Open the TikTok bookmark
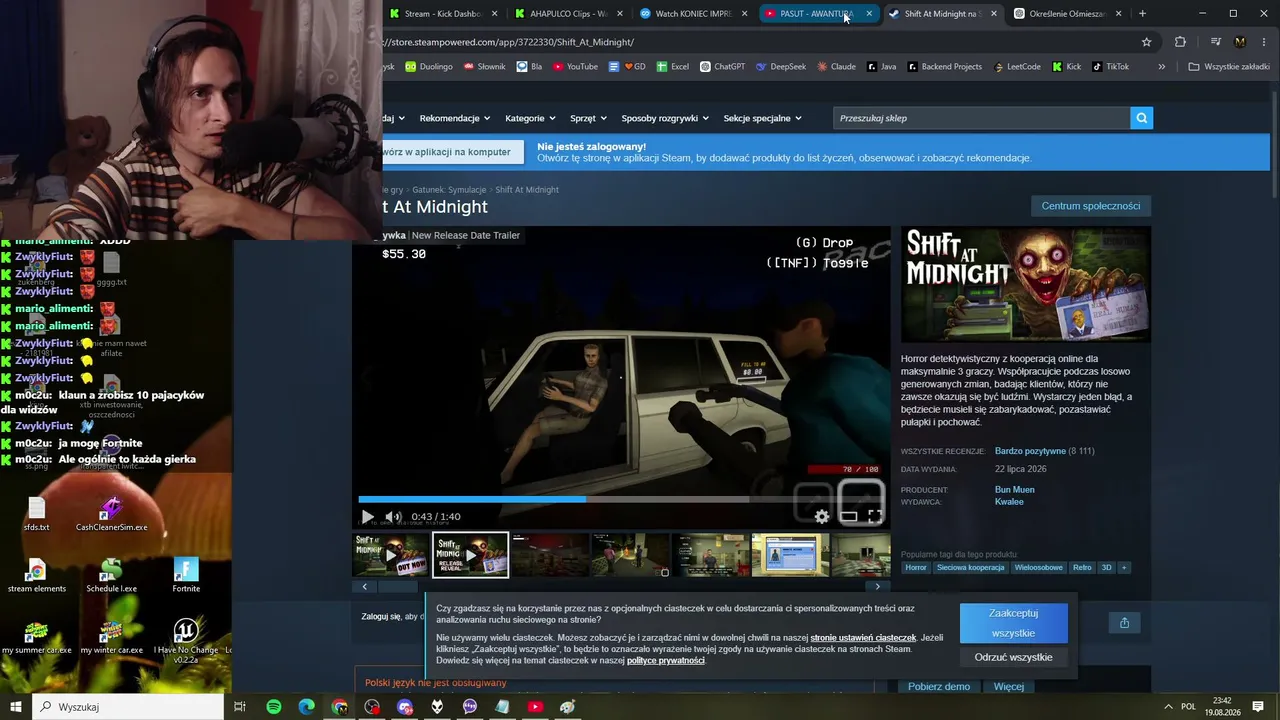 coord(1110,67)
